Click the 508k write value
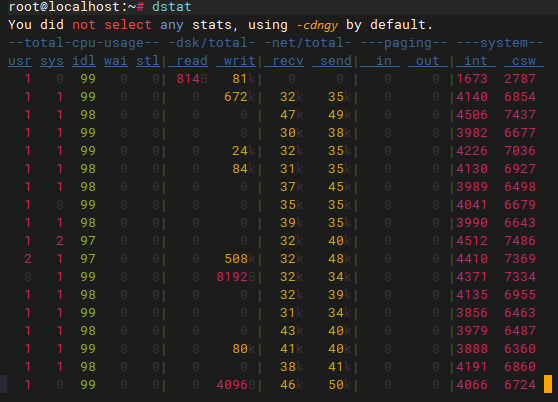 pos(239,259)
